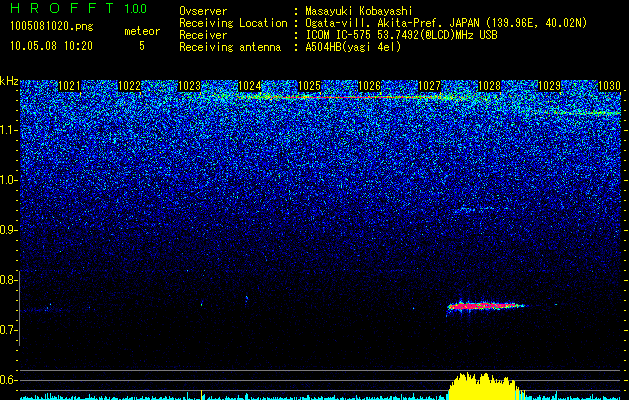Click the 0.7 frequency axis label
629x400 pixels.
click(8, 330)
